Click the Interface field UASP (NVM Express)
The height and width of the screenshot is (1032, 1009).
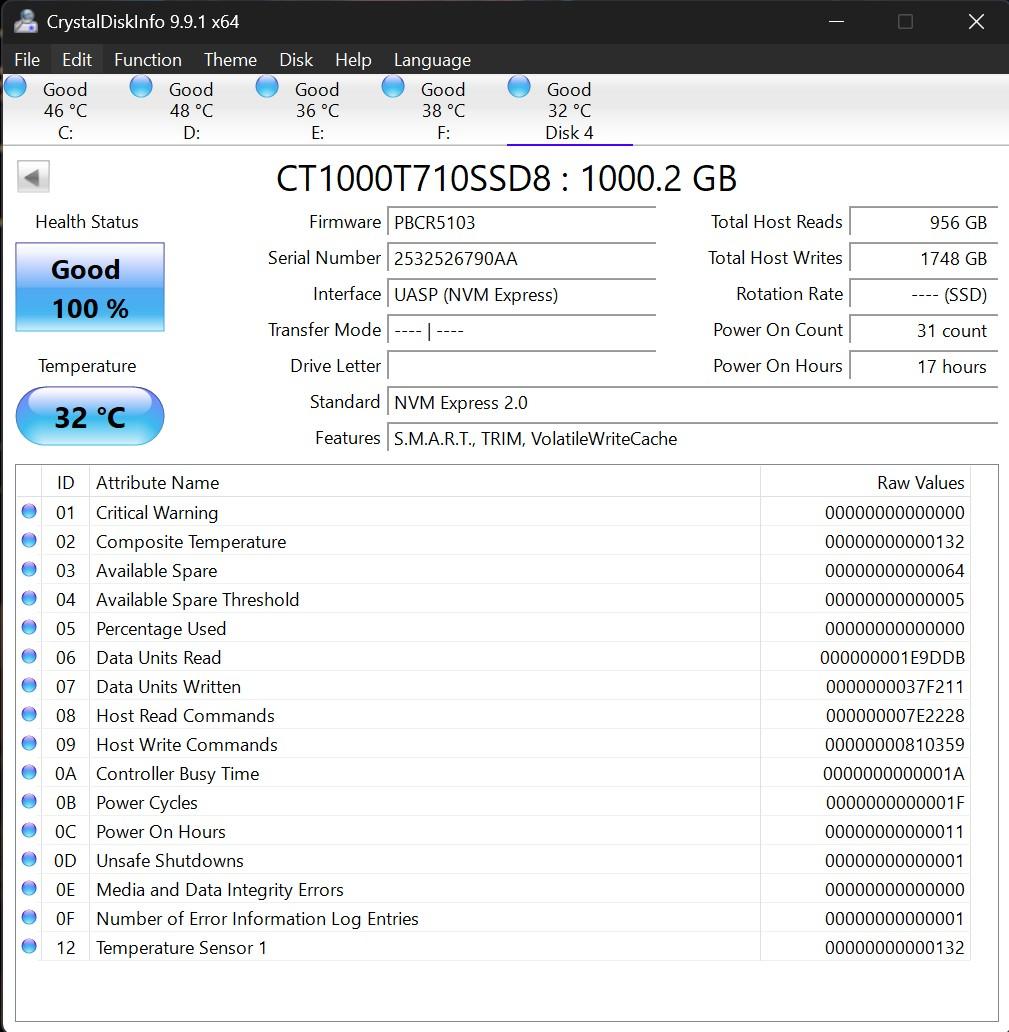coord(522,294)
